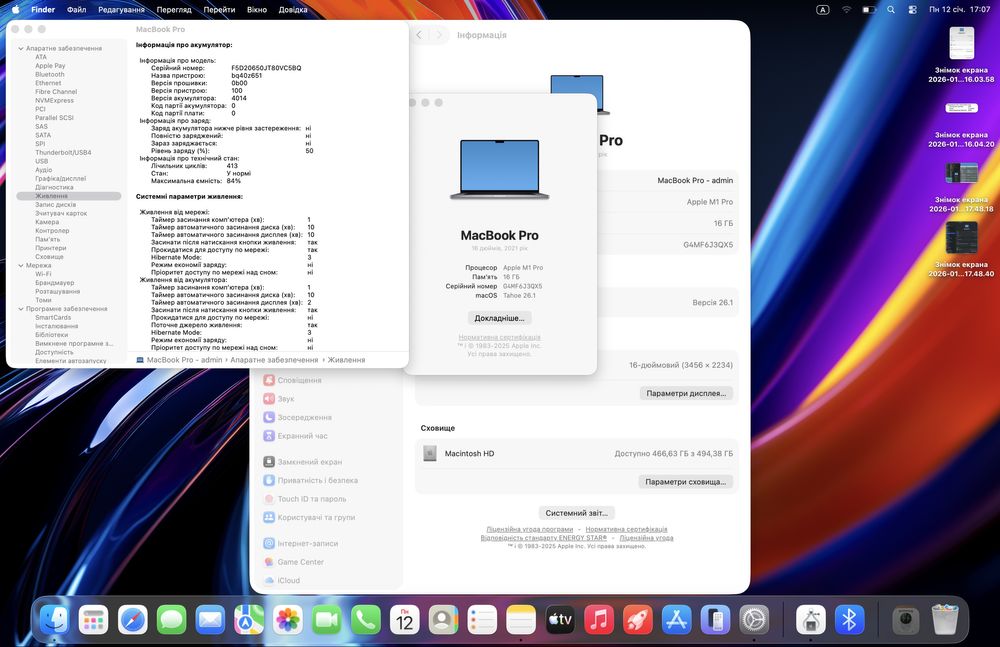Open Notes from the Dock
Screen dimensions: 1000x647
(x=521, y=619)
